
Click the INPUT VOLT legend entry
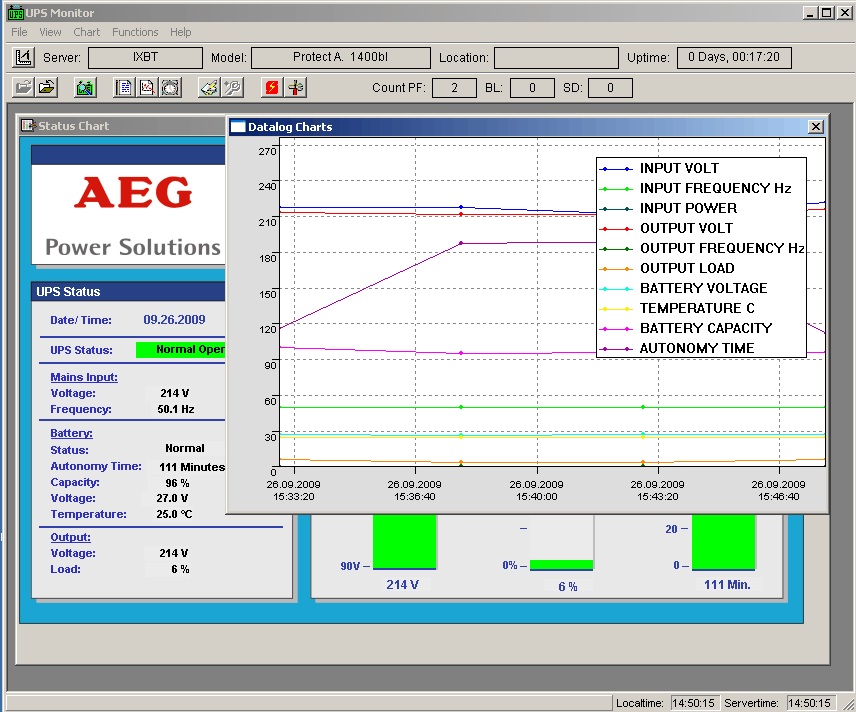point(679,168)
